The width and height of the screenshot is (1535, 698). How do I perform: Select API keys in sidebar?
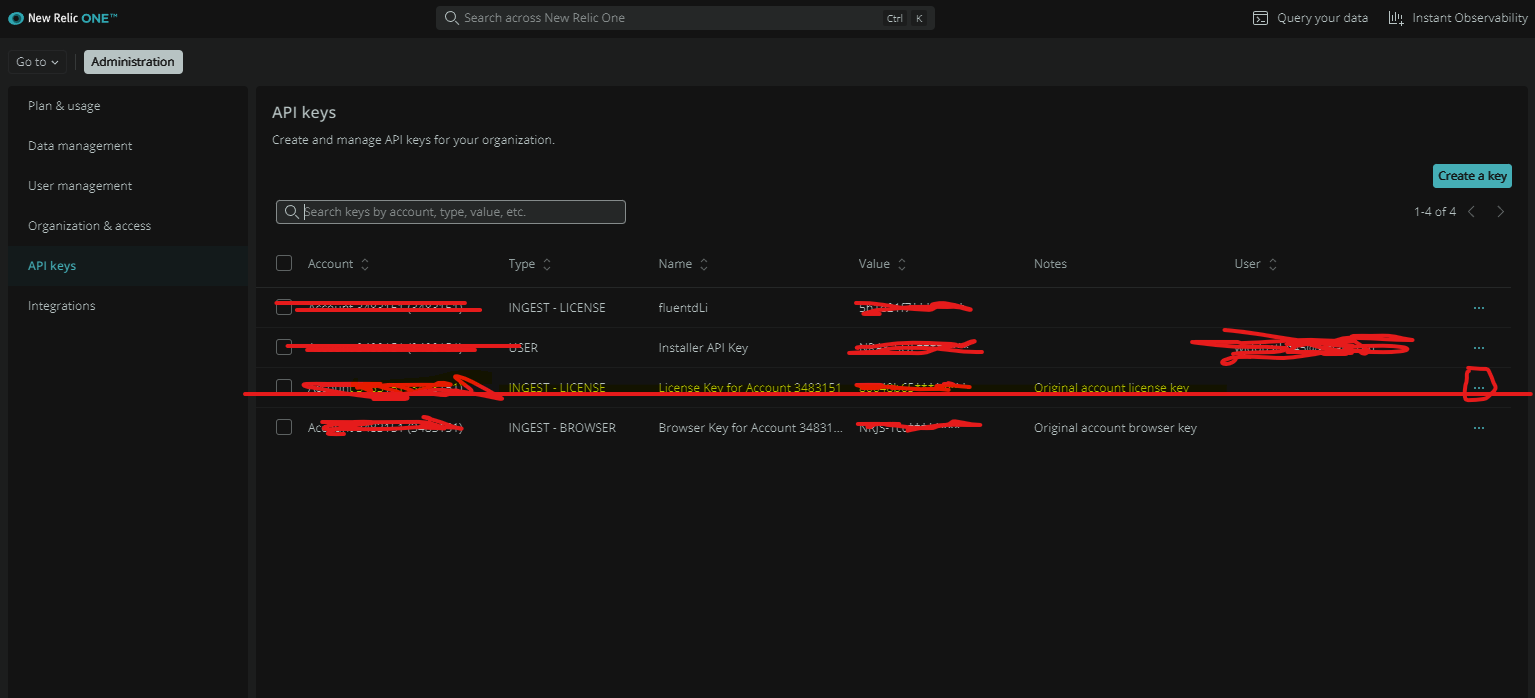tap(52, 266)
